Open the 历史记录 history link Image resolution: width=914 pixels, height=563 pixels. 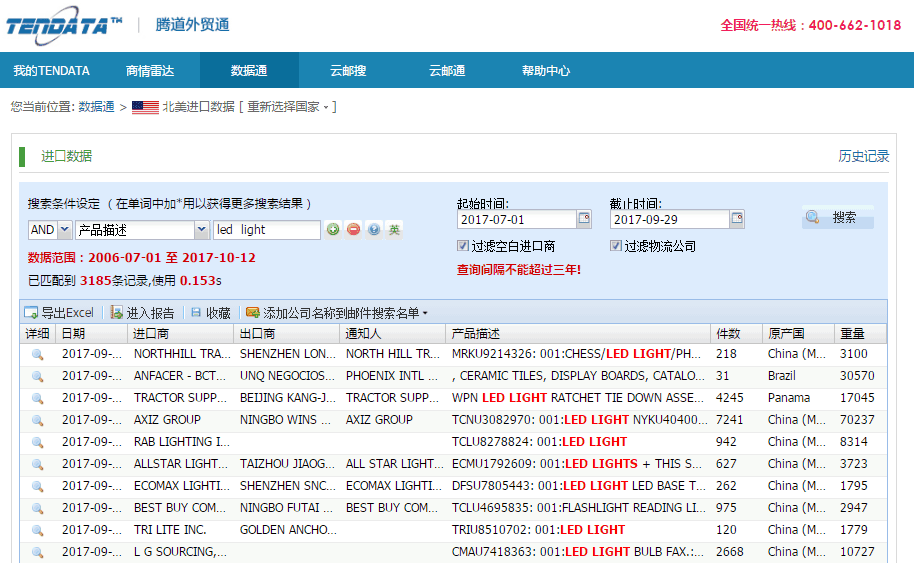click(863, 156)
